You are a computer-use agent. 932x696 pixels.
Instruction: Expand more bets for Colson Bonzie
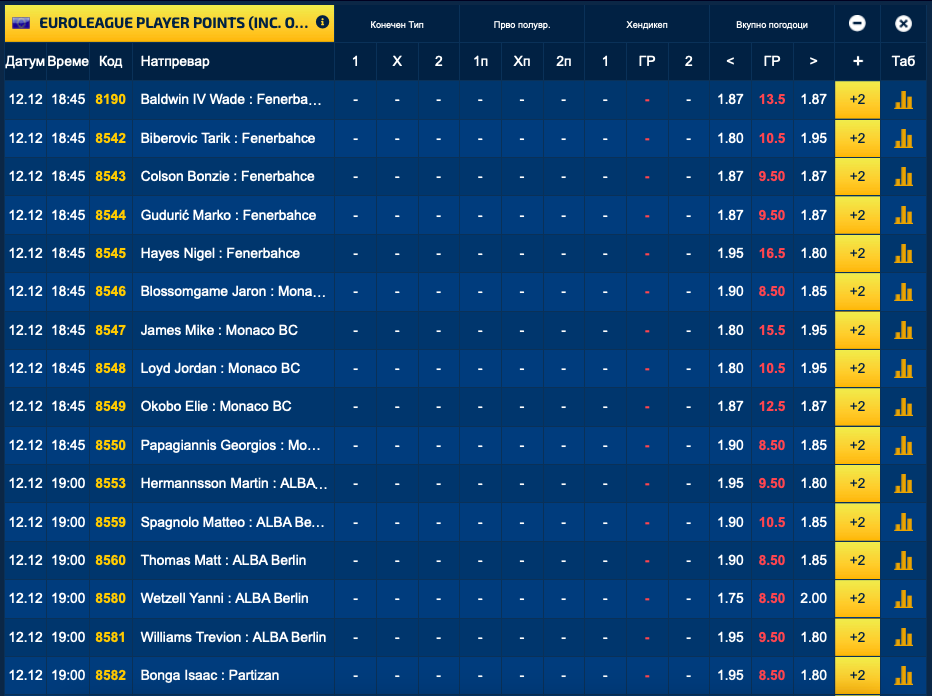coord(857,176)
